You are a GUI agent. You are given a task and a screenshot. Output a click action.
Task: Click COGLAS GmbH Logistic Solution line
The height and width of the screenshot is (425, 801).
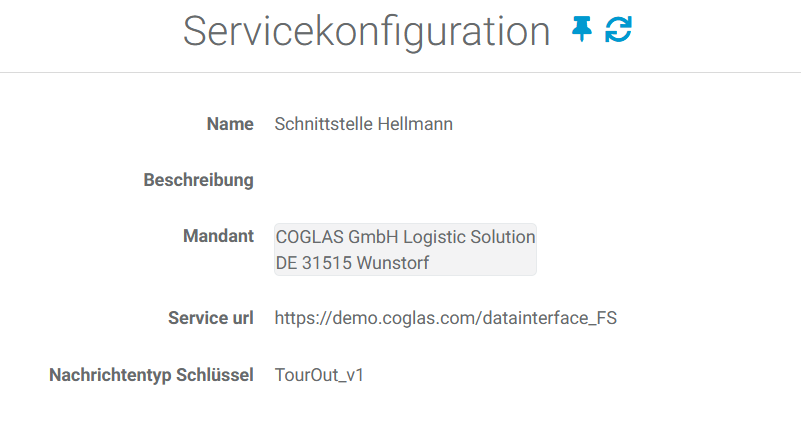coord(405,237)
